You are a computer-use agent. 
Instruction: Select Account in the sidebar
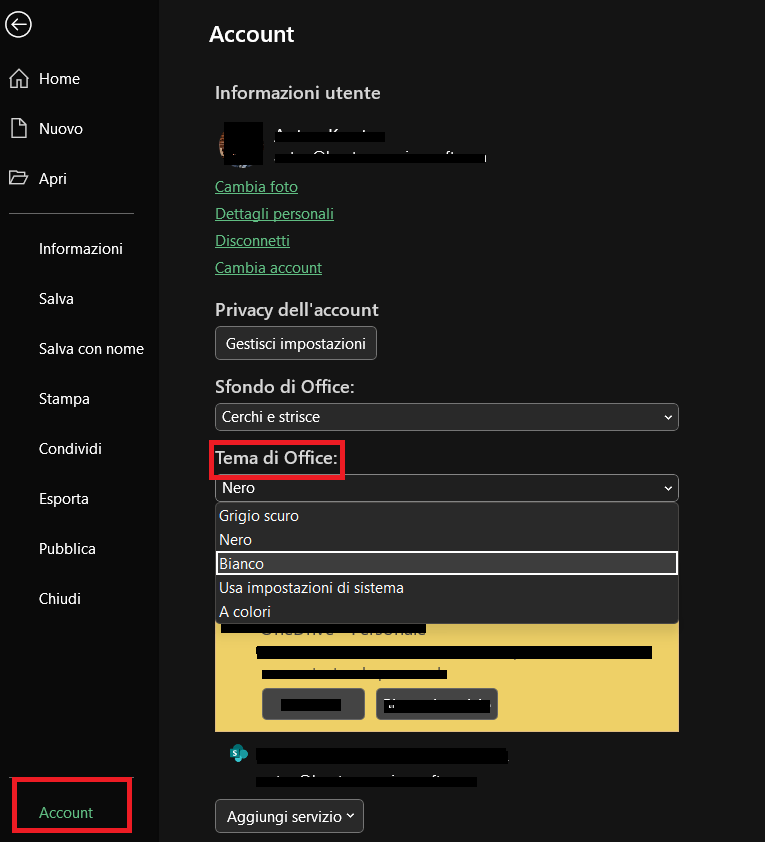pyautogui.click(x=65, y=813)
